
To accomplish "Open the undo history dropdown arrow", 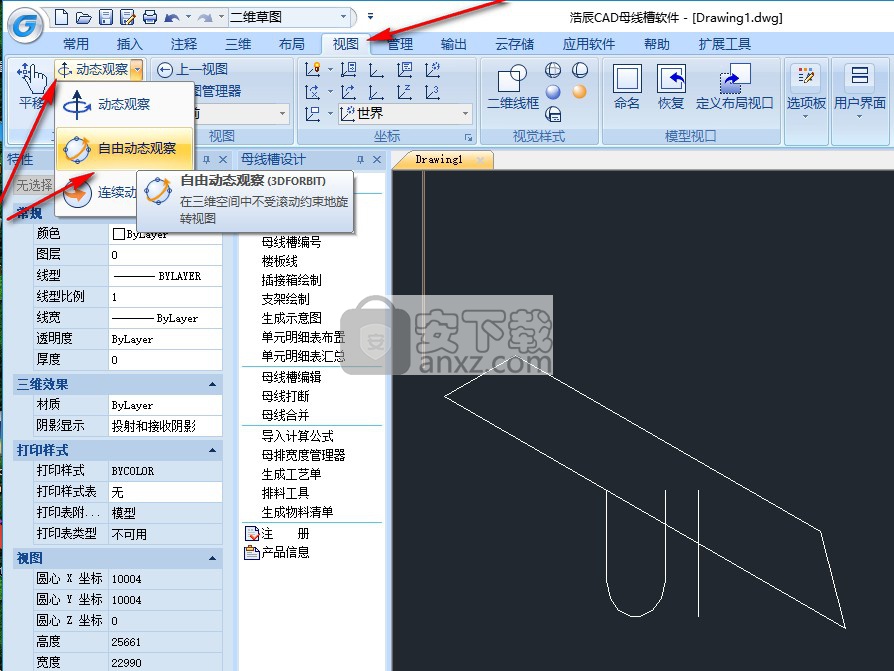I will tap(189, 17).
